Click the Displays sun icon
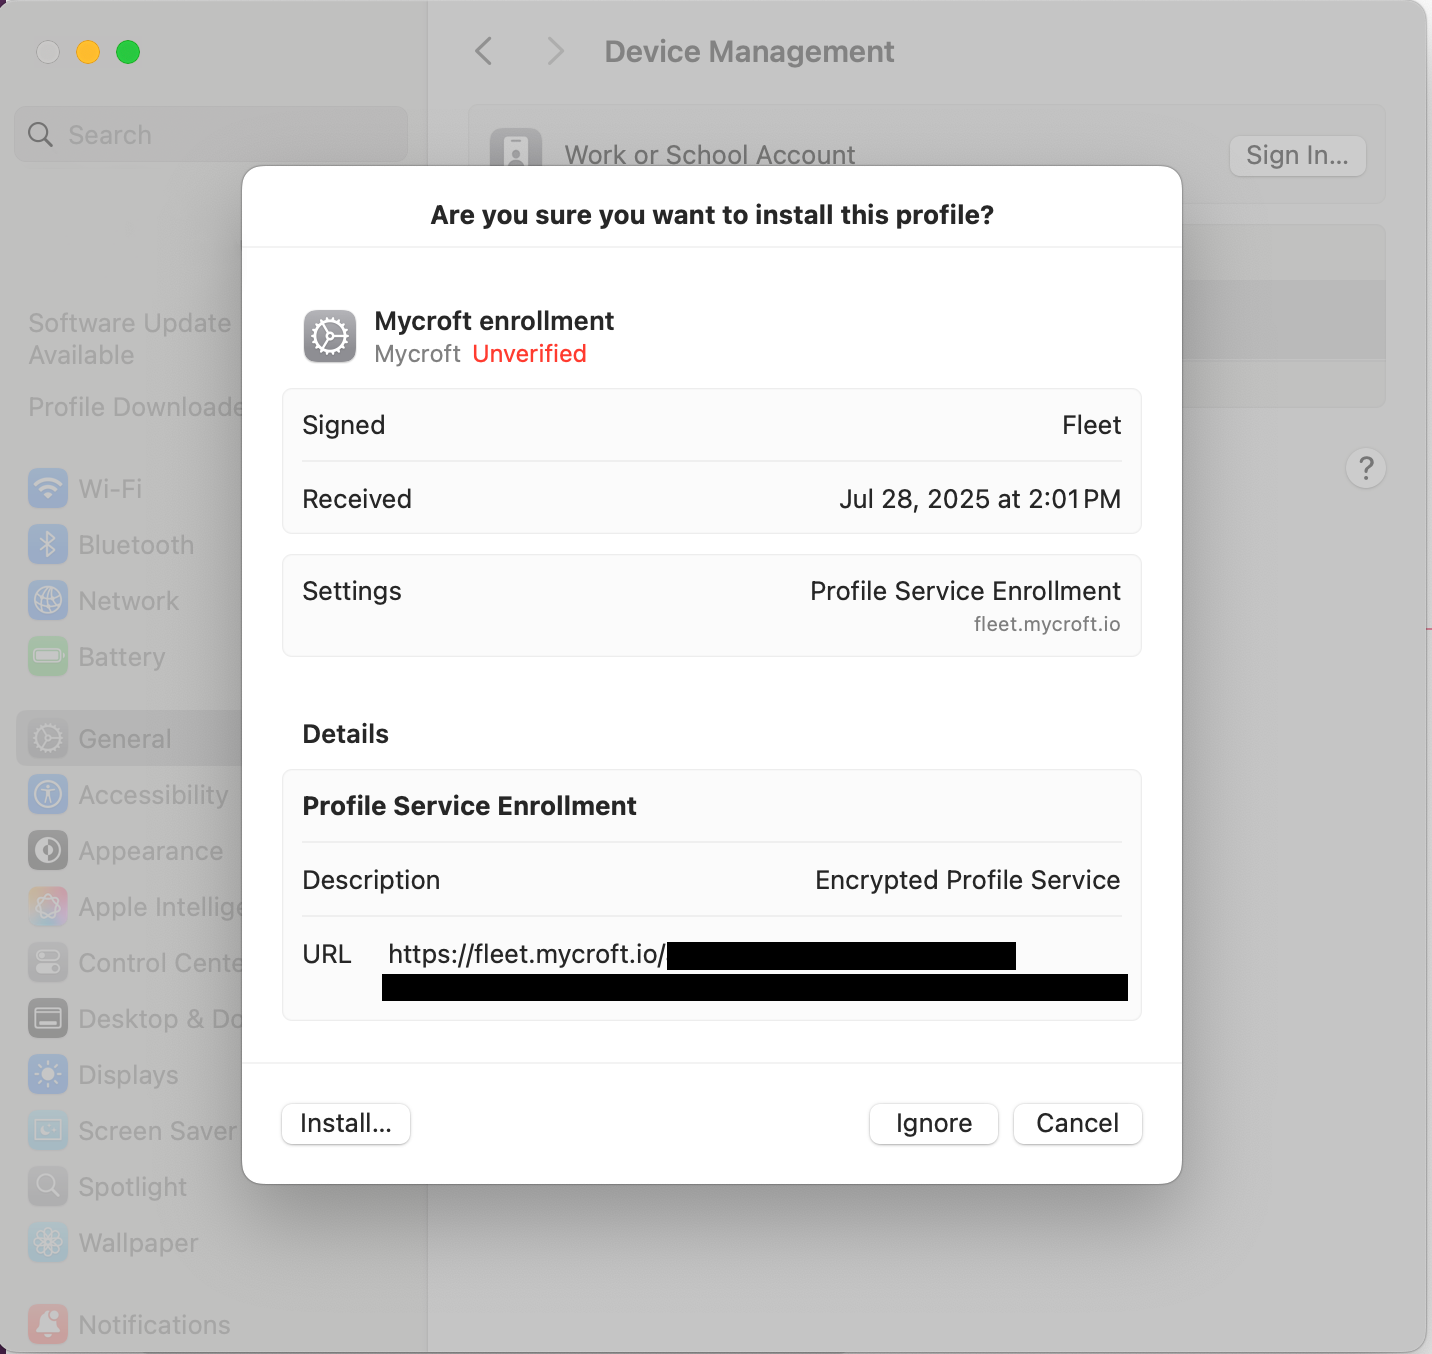This screenshot has width=1432, height=1354. coord(48,1075)
